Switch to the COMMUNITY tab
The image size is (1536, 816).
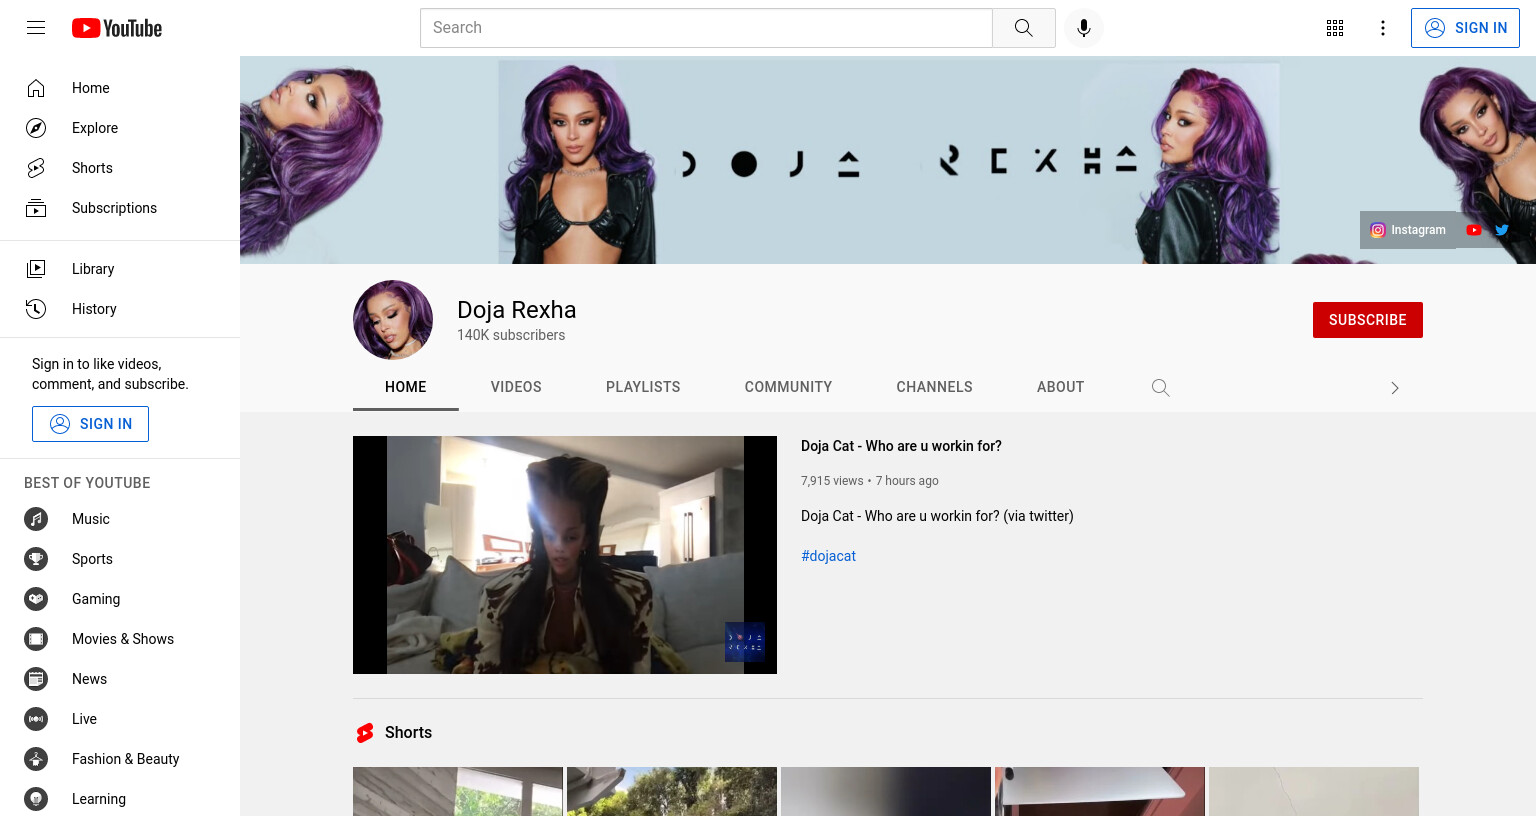click(788, 387)
